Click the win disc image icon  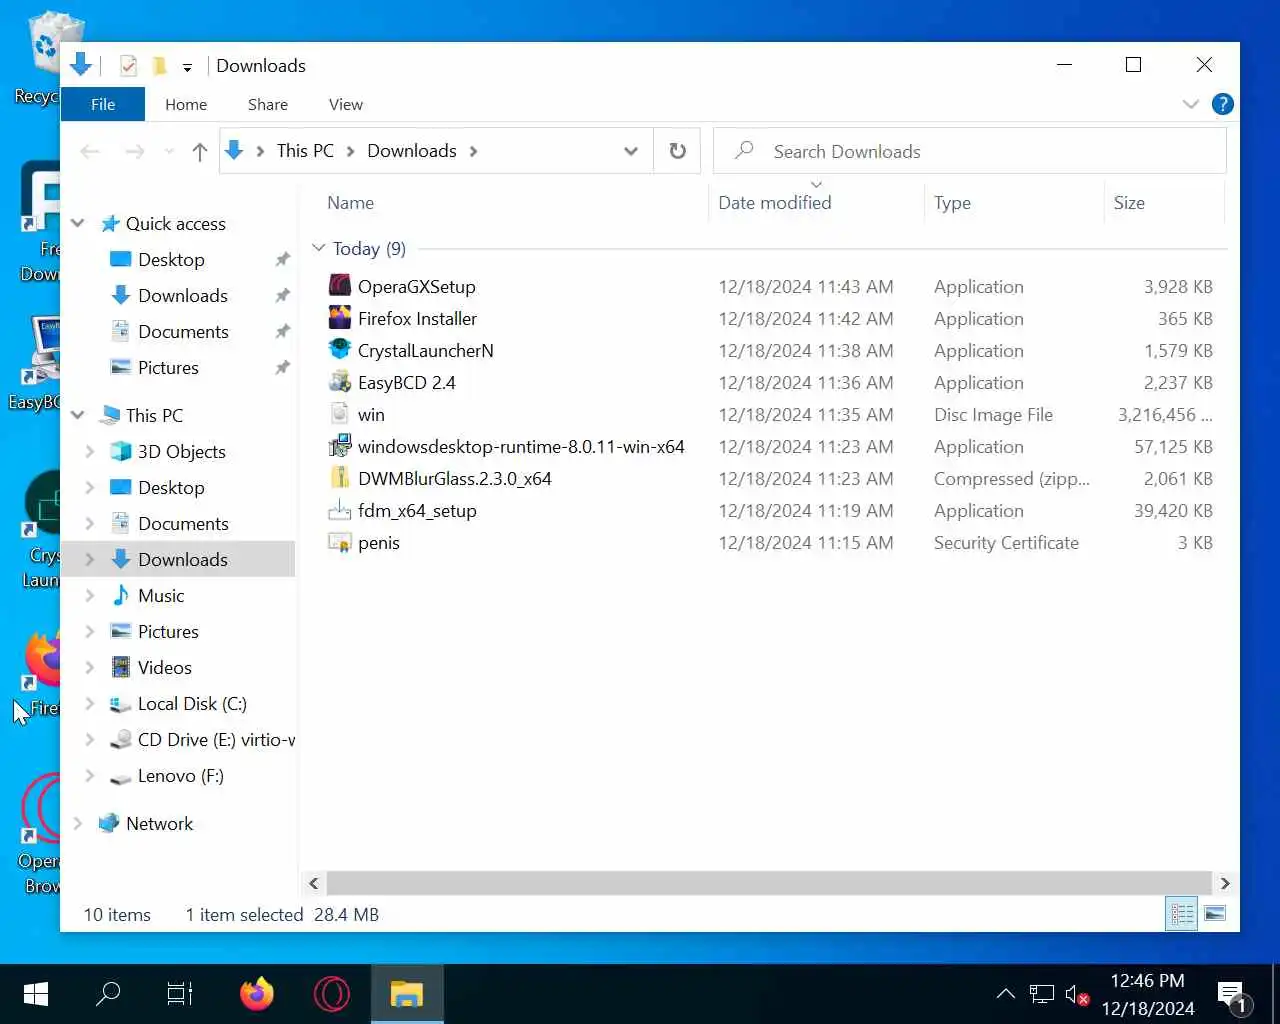tap(340, 414)
